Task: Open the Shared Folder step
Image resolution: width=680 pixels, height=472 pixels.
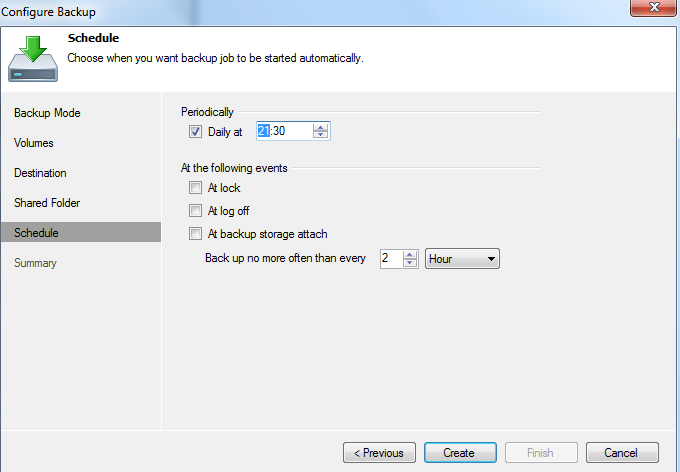Action: pyautogui.click(x=47, y=203)
